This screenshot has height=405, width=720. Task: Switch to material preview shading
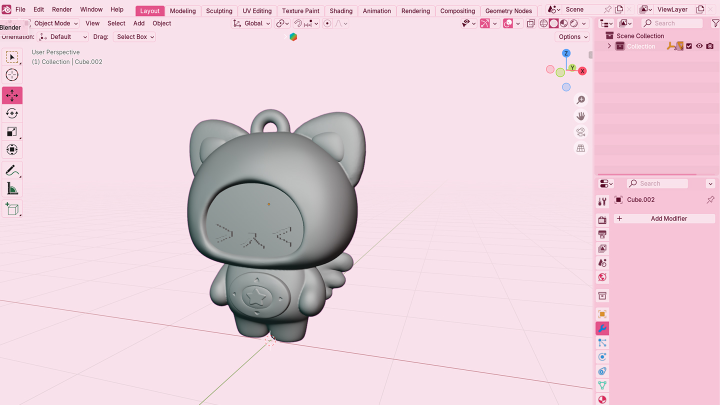[x=564, y=23]
